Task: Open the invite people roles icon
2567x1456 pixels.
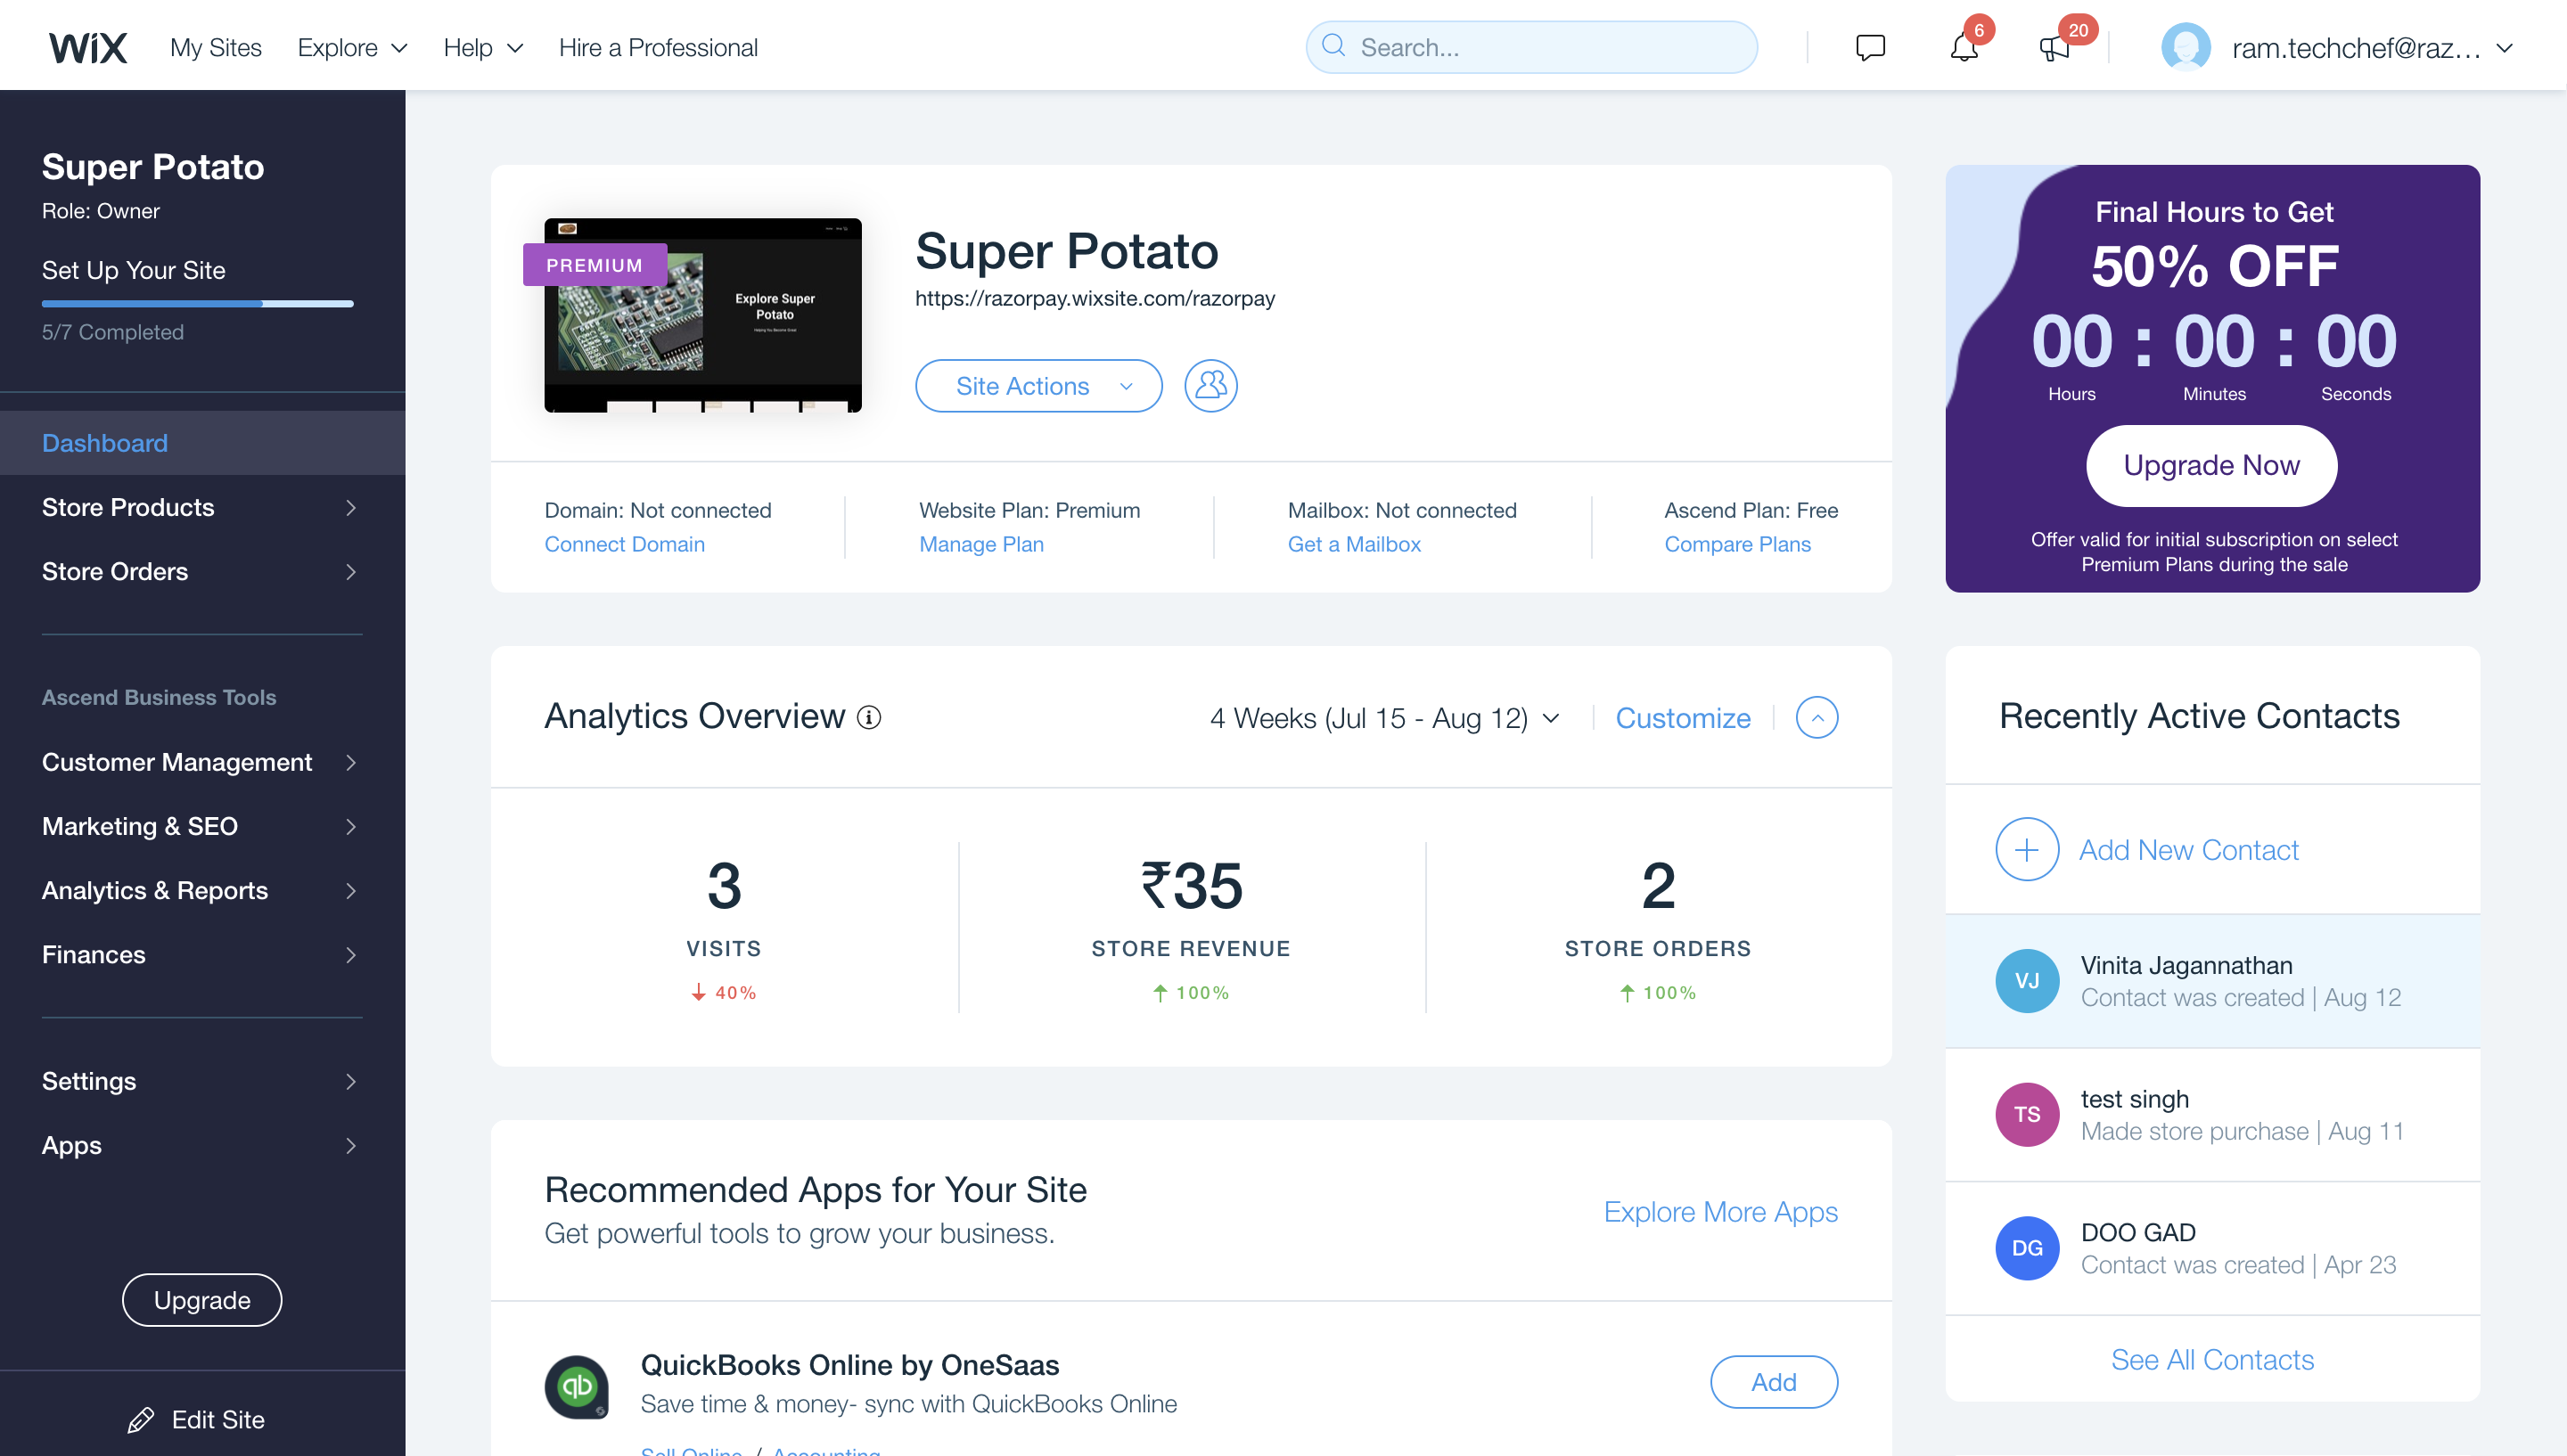Action: [1211, 386]
